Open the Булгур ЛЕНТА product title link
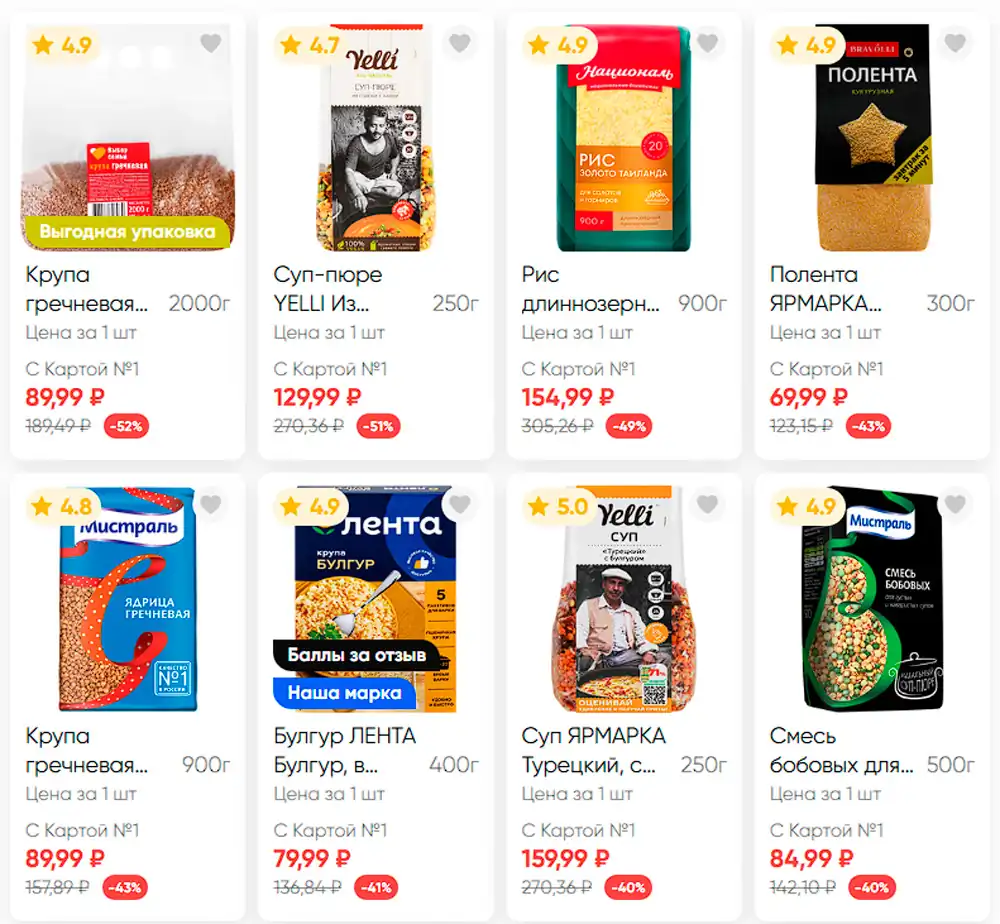The width and height of the screenshot is (1000, 924). 344,751
